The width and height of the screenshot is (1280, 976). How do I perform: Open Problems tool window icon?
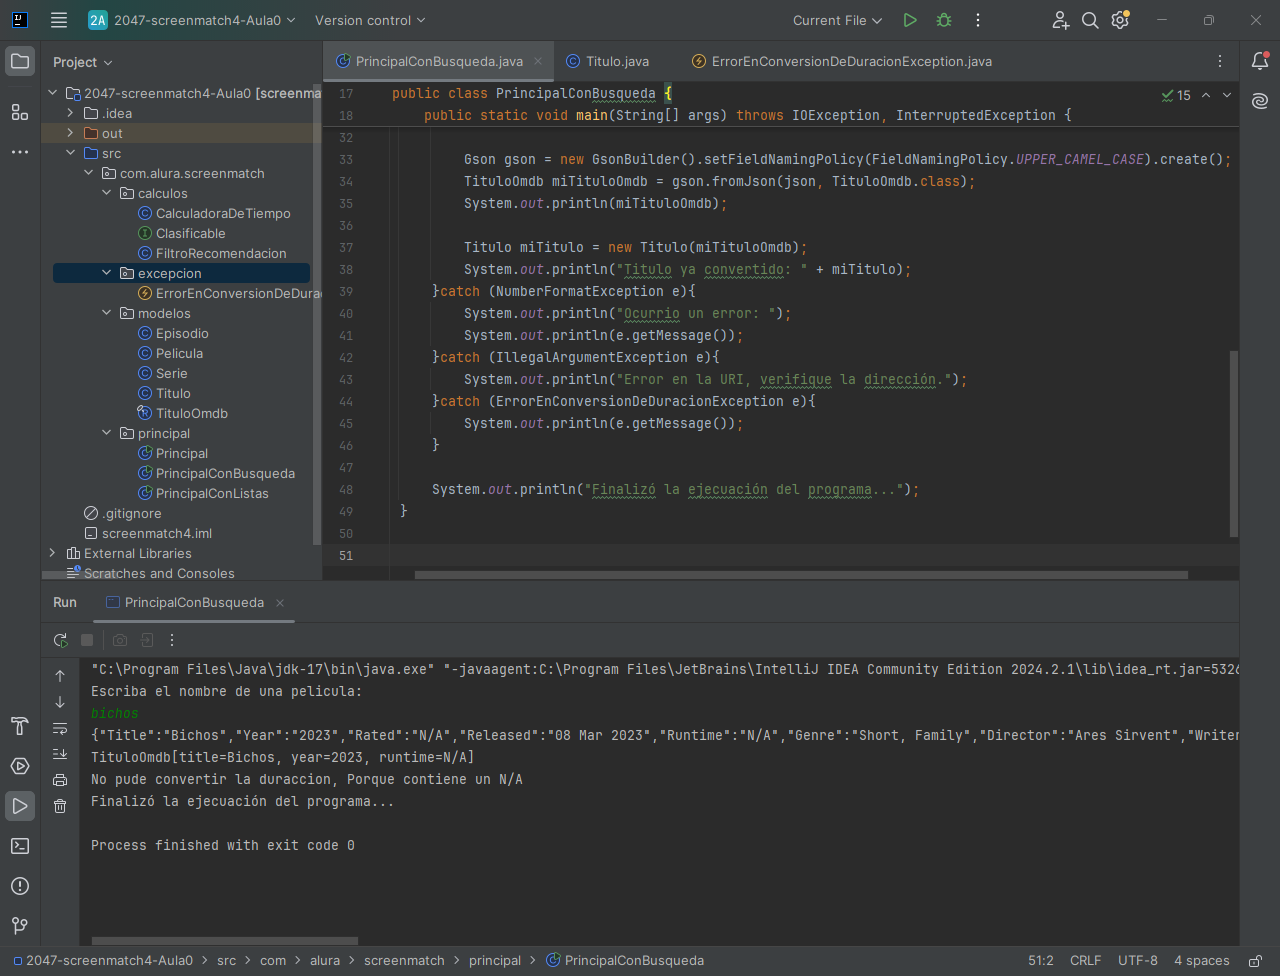(20, 886)
